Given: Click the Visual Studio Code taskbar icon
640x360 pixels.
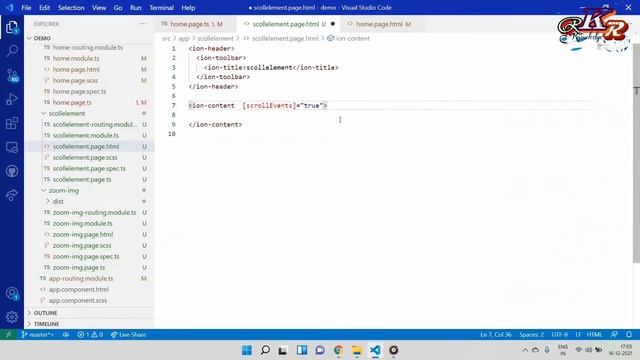Looking at the screenshot, I should point(375,350).
